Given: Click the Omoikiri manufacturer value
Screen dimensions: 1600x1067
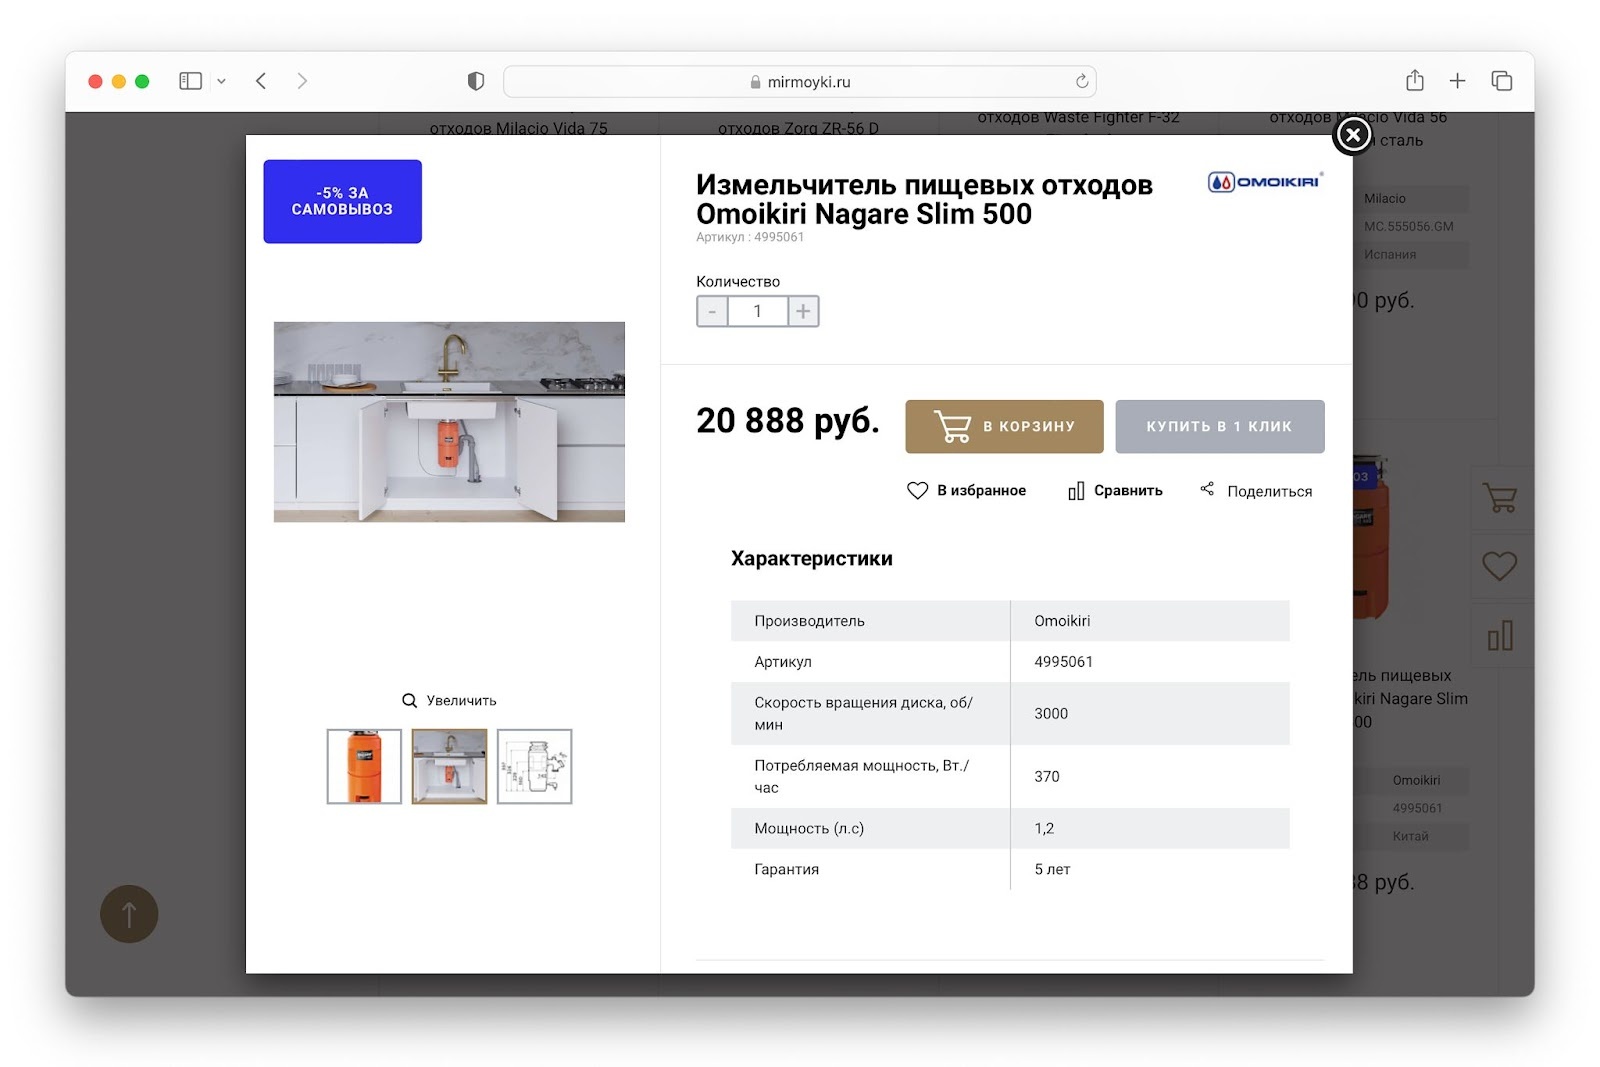Looking at the screenshot, I should pos(1062,621).
